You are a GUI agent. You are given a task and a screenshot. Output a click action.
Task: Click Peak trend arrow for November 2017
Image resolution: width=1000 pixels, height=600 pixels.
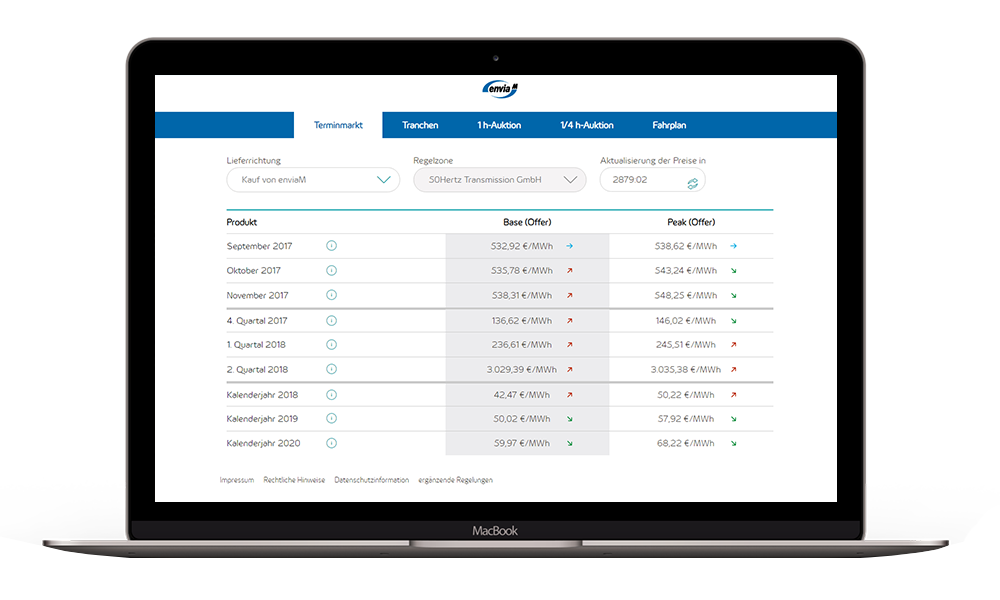(733, 295)
